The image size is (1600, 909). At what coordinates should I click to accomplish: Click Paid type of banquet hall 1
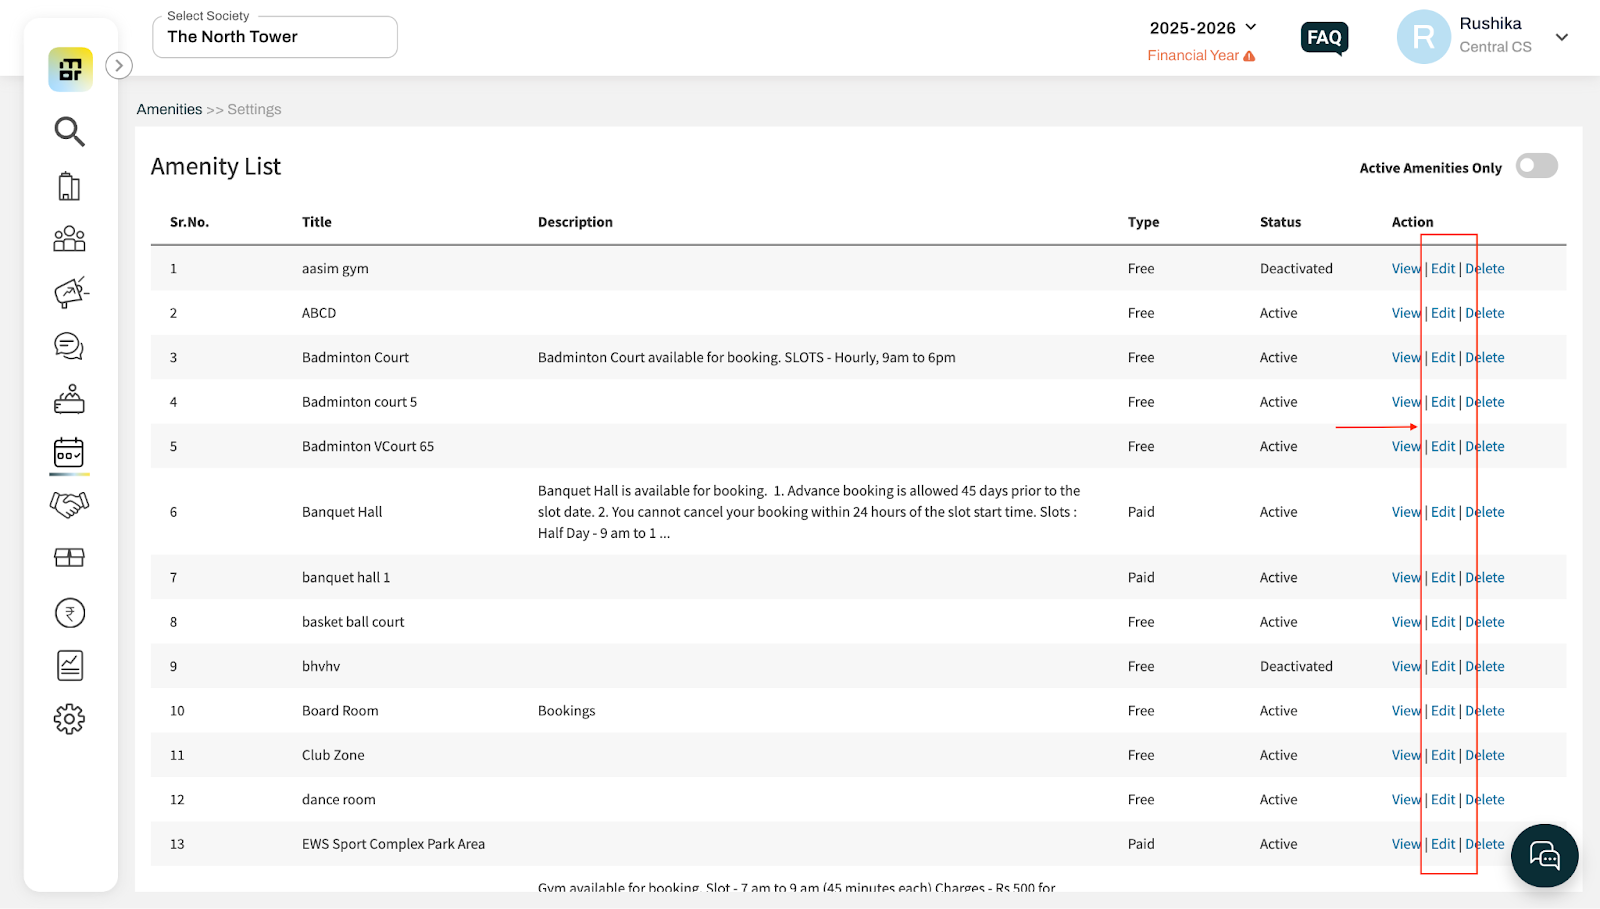[x=1141, y=577]
